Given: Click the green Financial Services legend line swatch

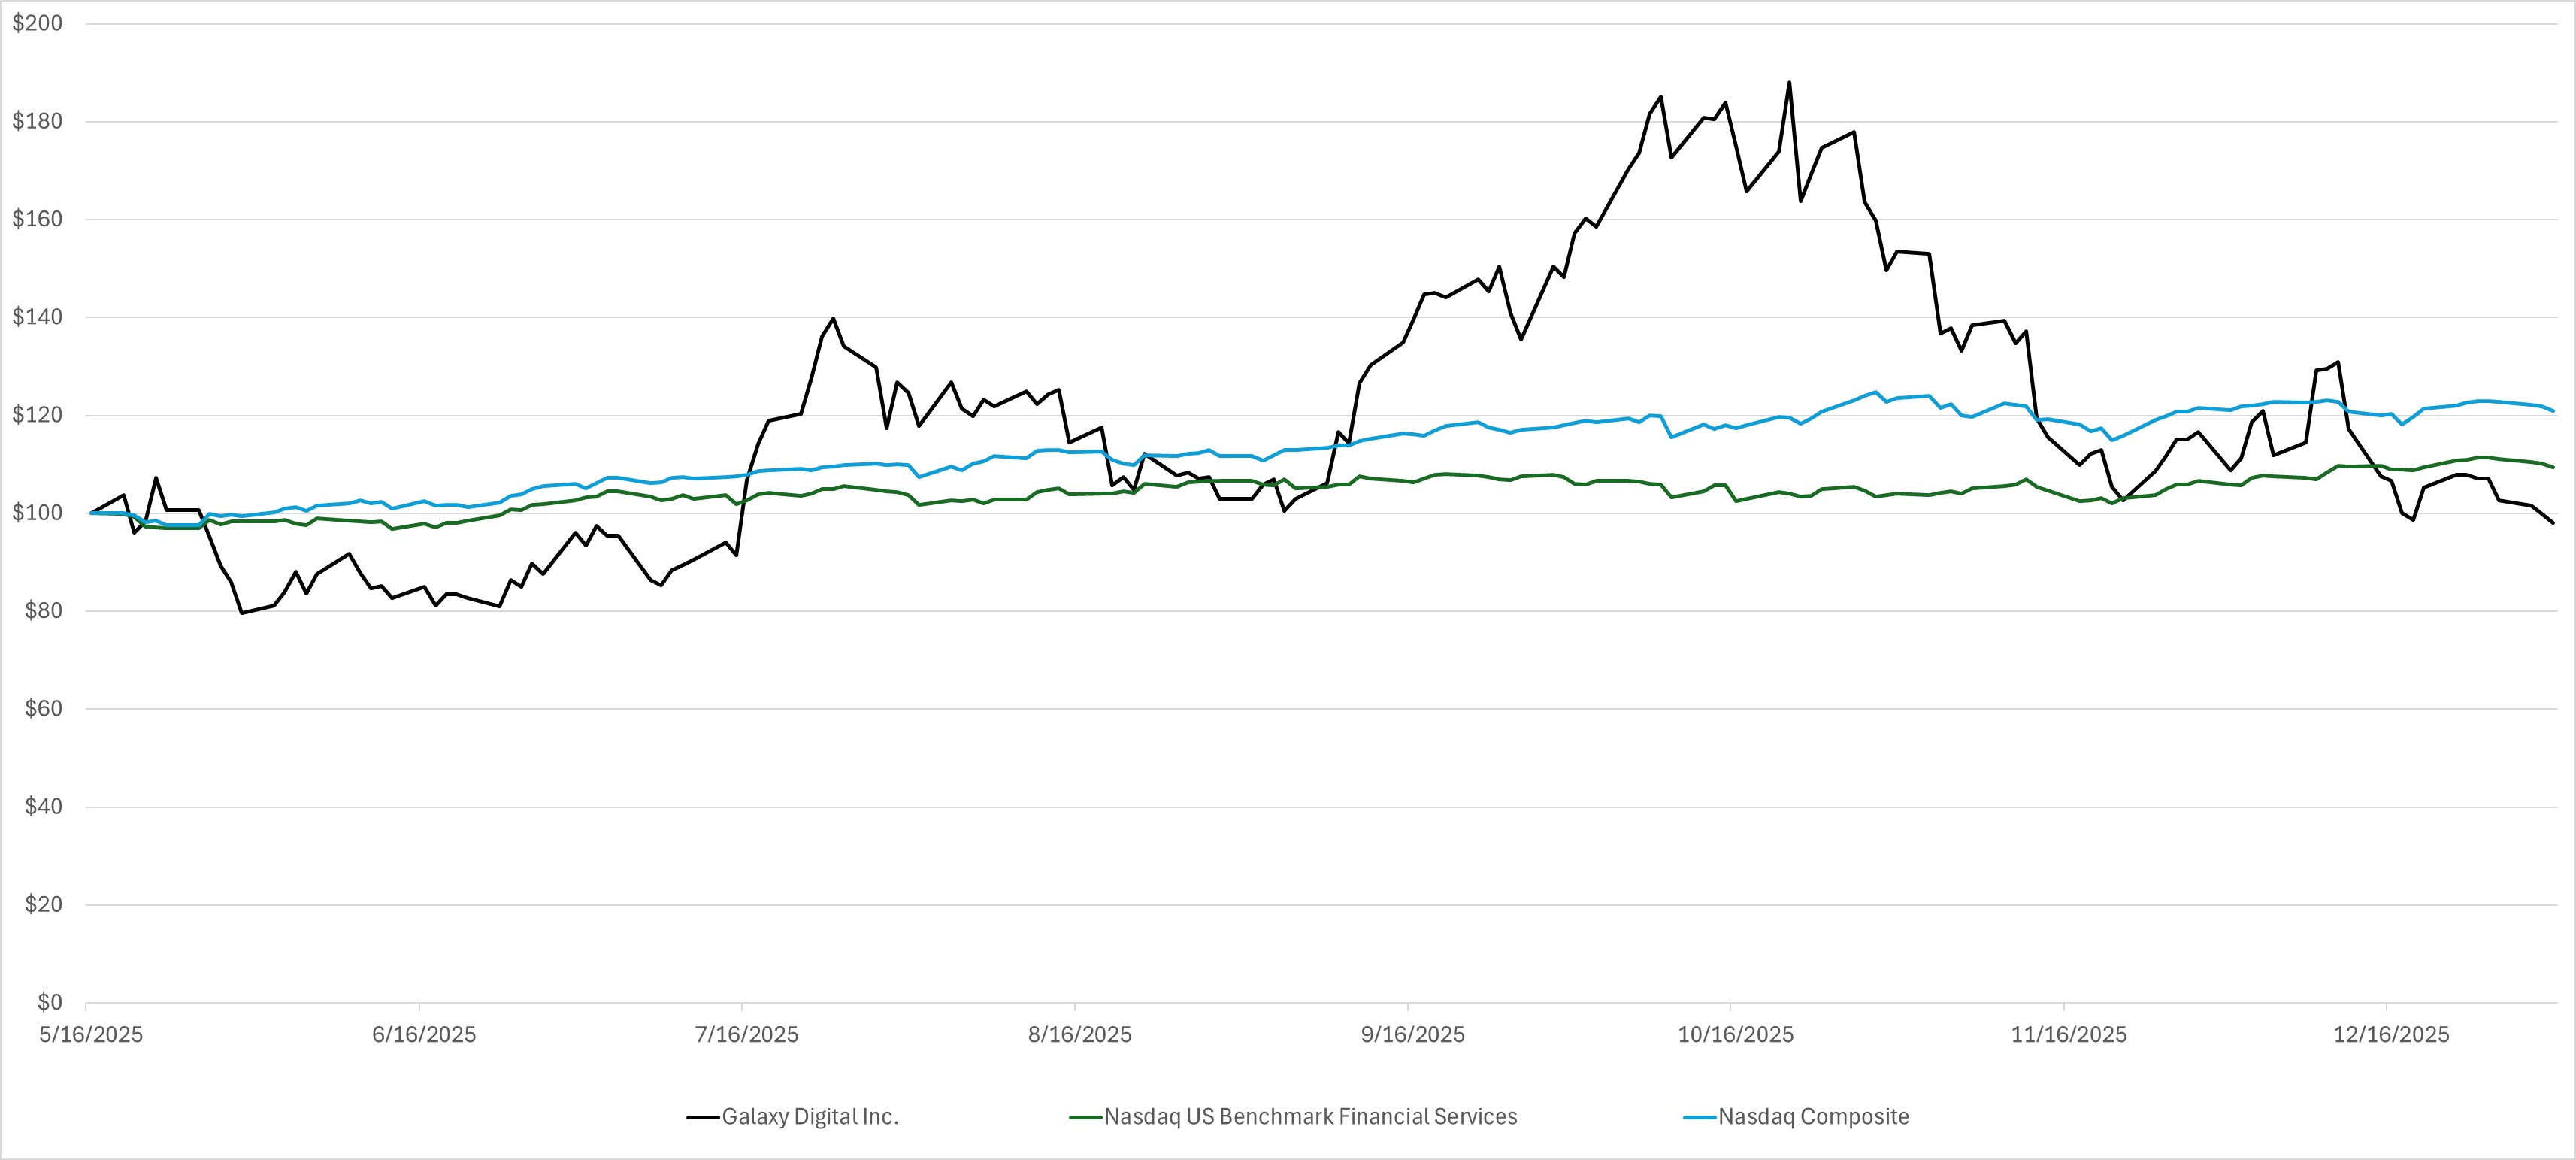Looking at the screenshot, I should 1085,1118.
